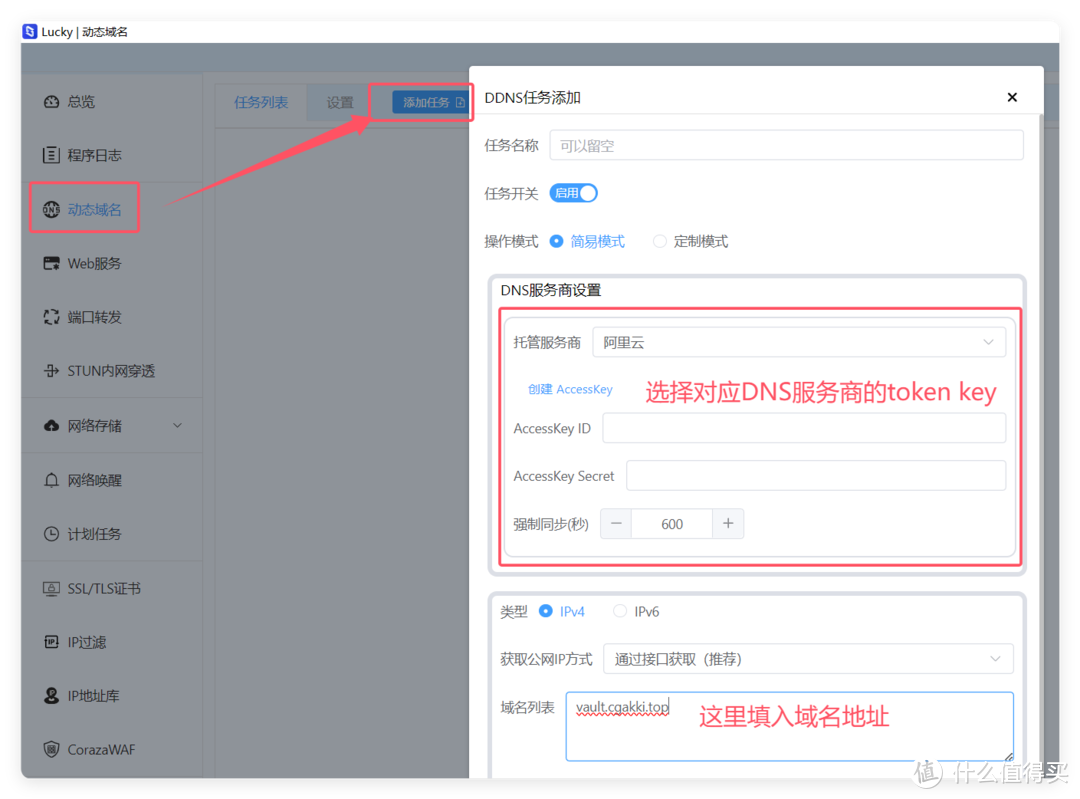Open the 创建 AccessKey link
The image size is (1080, 799).
coord(570,389)
